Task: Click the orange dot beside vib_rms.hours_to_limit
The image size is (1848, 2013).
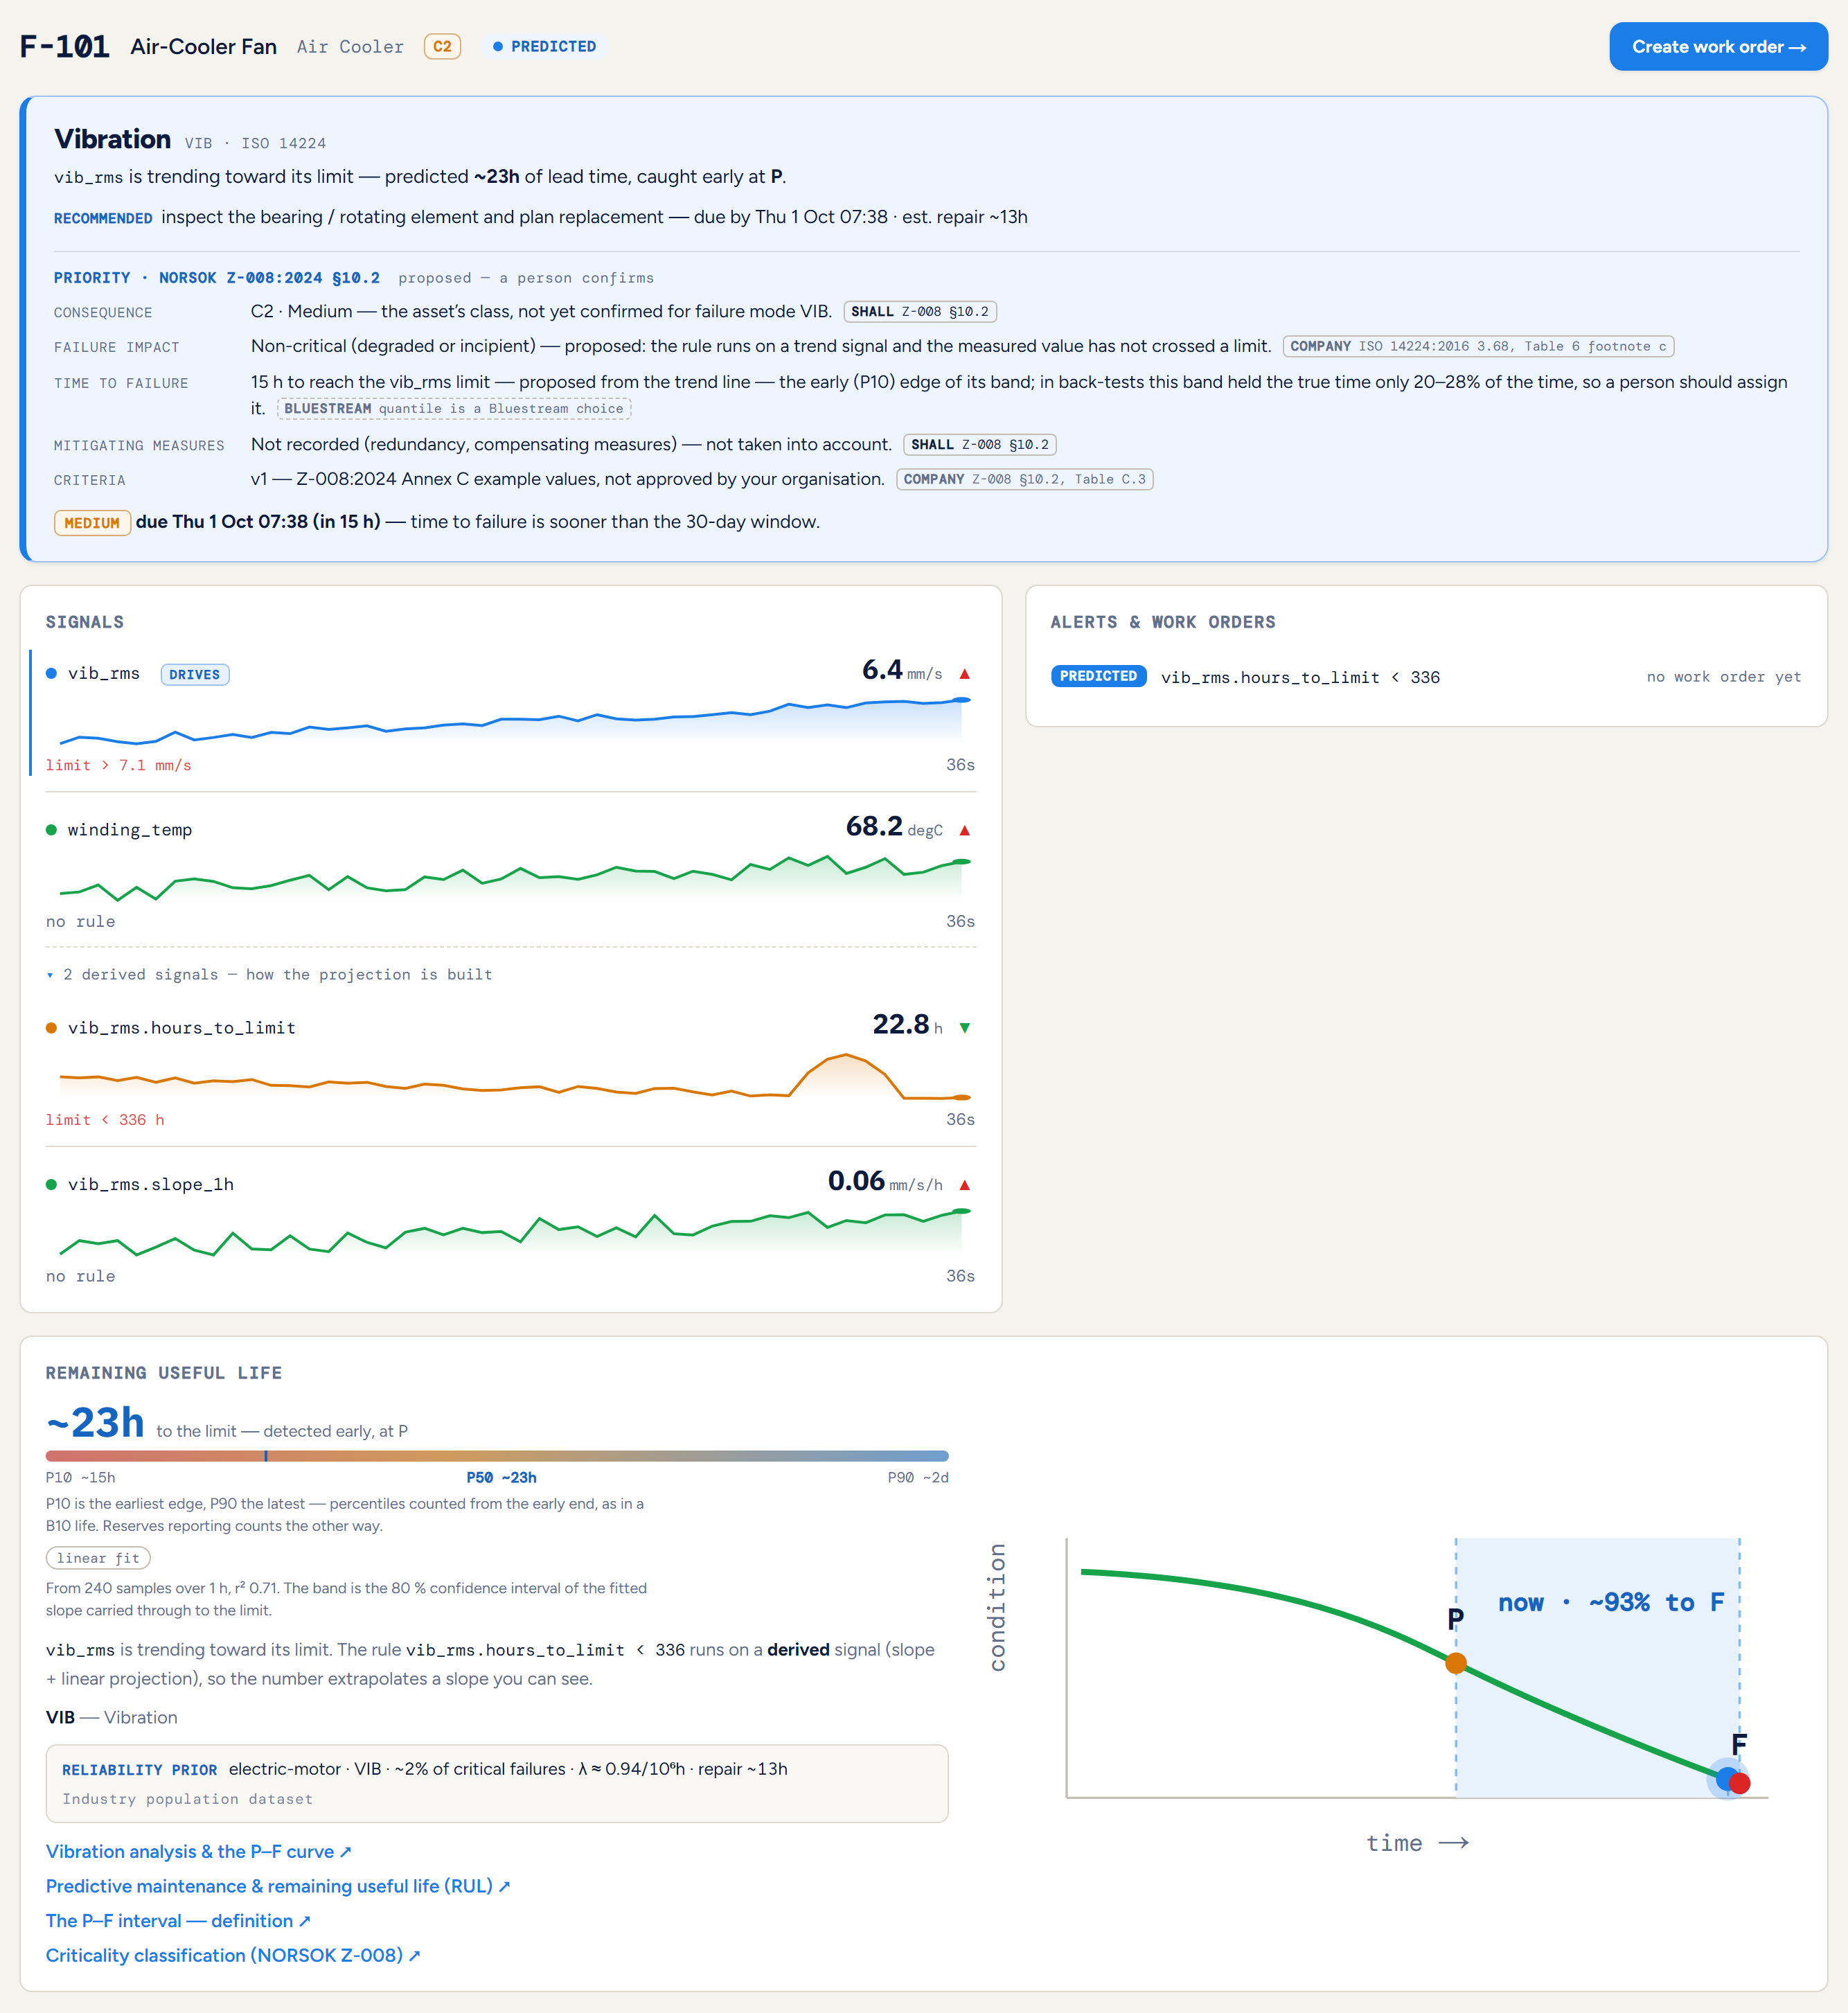Action: [51, 1028]
